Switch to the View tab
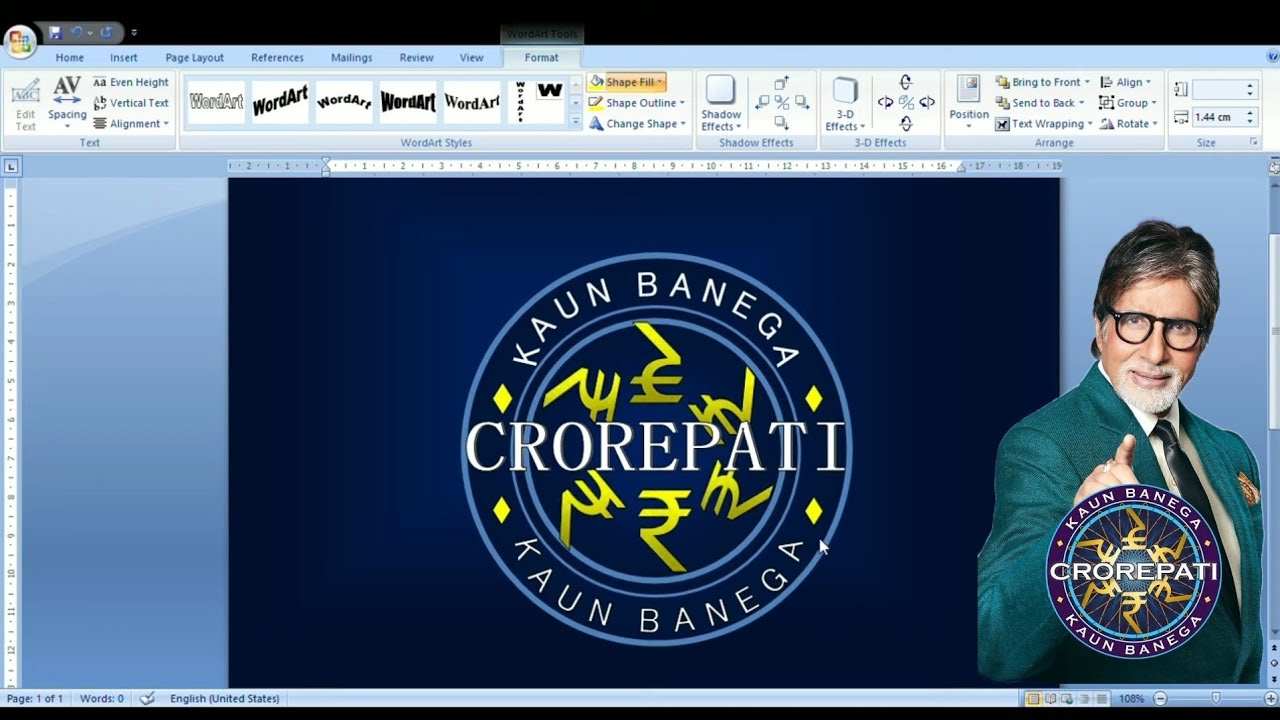The image size is (1280, 720). 472,58
